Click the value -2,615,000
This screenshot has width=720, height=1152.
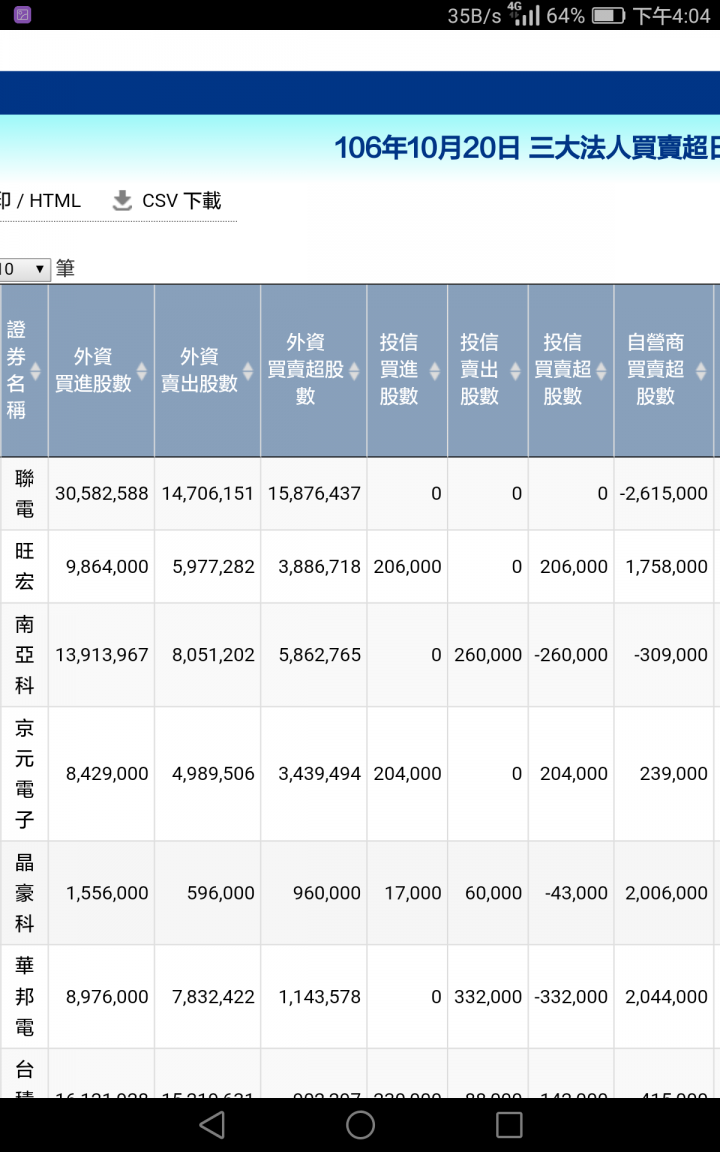pyautogui.click(x=663, y=494)
